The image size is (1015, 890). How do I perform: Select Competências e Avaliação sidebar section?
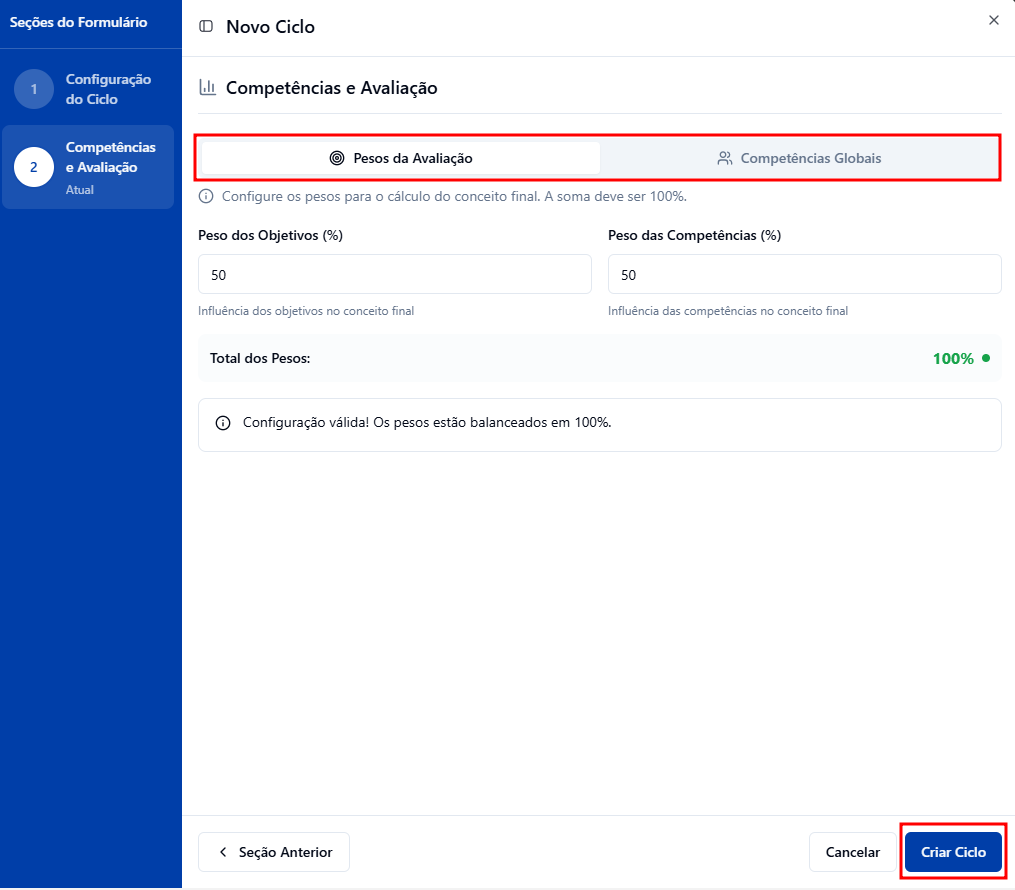point(110,158)
